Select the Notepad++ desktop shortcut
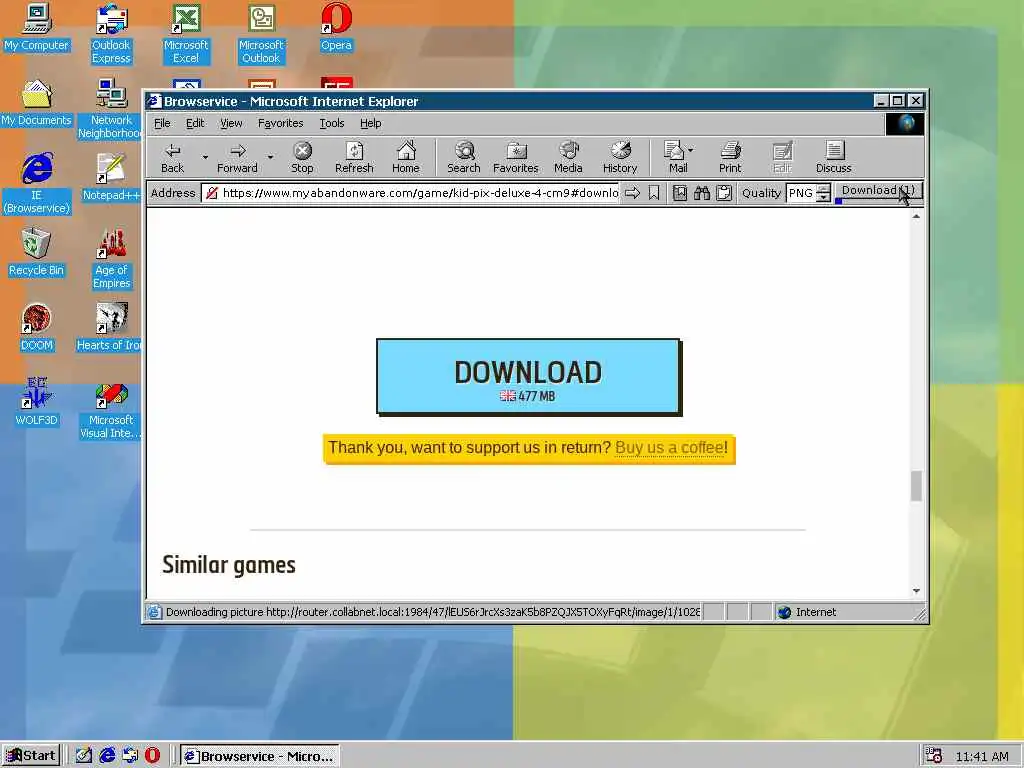The height and width of the screenshot is (768, 1024). (x=110, y=178)
